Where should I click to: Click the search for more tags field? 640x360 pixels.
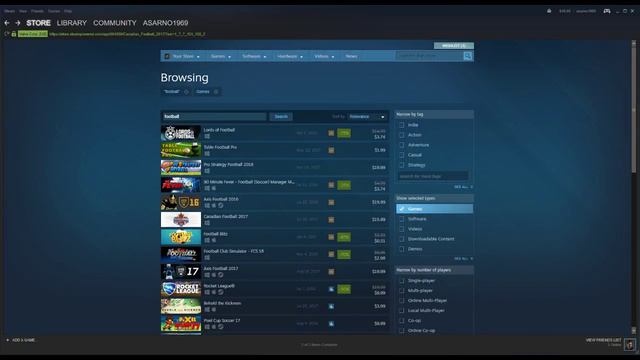[x=433, y=176]
